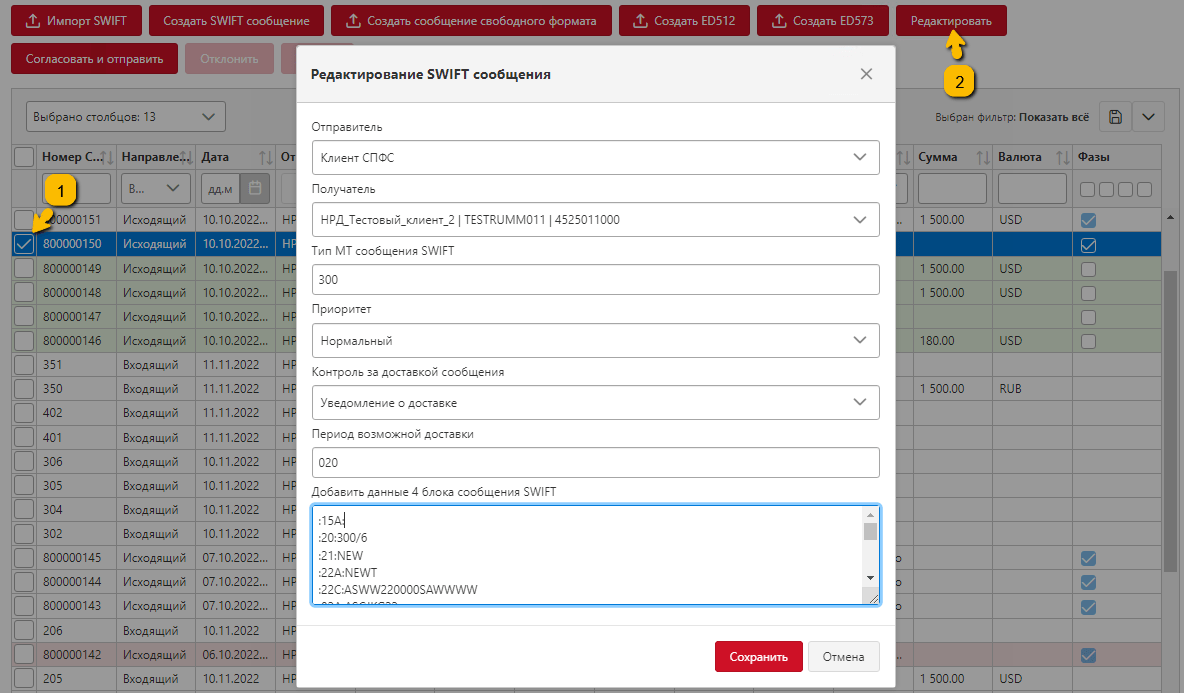Image resolution: width=1184 pixels, height=693 pixels.
Task: Sort table by the Дата column
Action: point(265,157)
